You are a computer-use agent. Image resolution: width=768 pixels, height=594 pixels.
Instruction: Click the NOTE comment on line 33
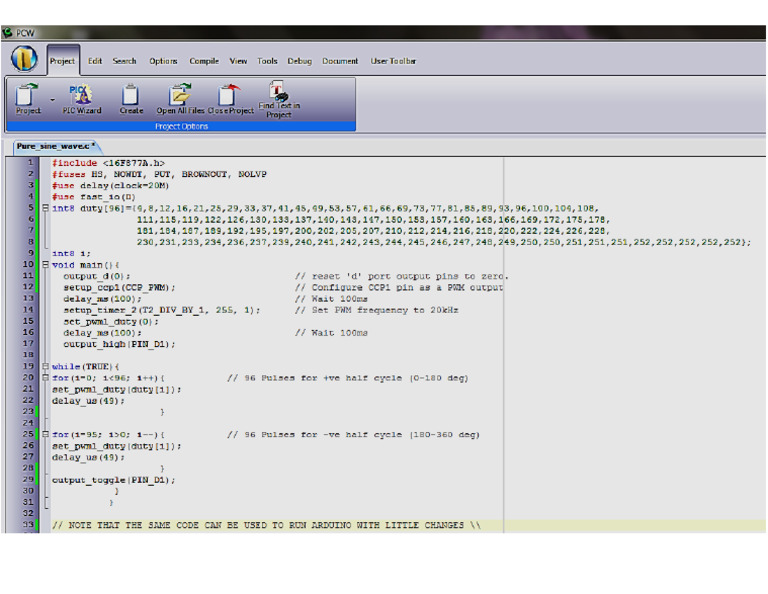(266, 525)
